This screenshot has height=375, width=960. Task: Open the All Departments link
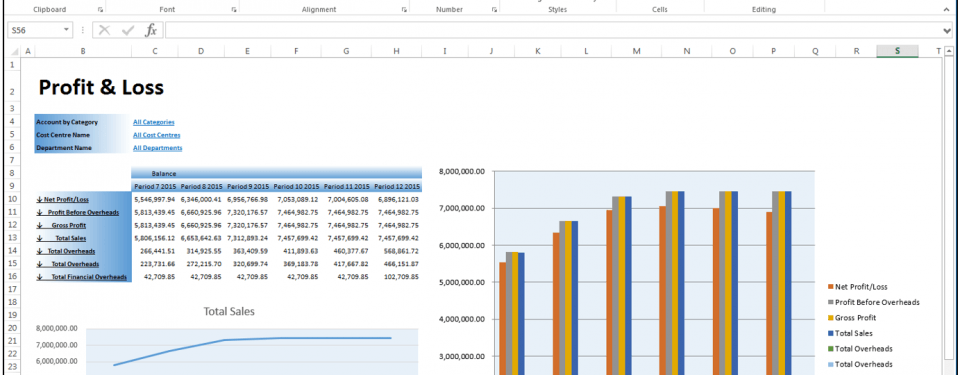point(157,148)
